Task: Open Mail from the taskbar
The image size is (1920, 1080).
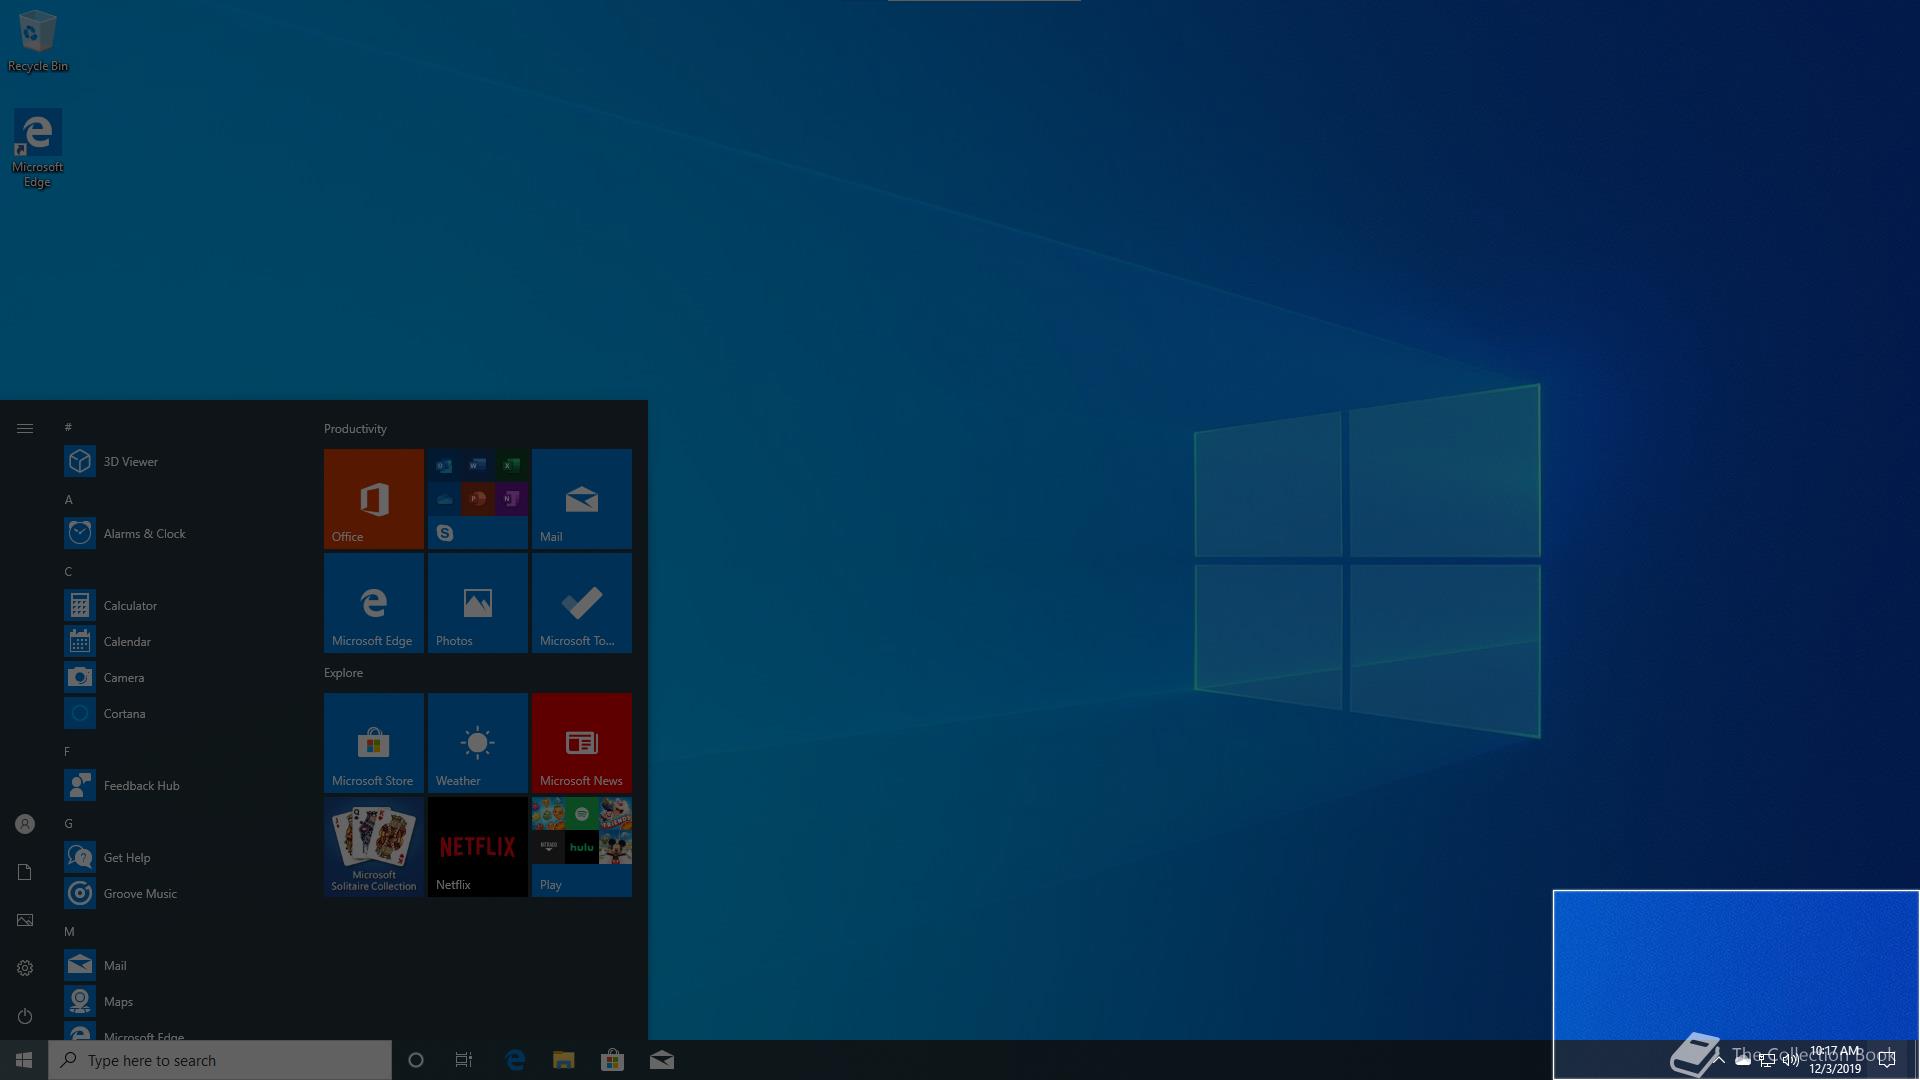Action: [x=661, y=1060]
